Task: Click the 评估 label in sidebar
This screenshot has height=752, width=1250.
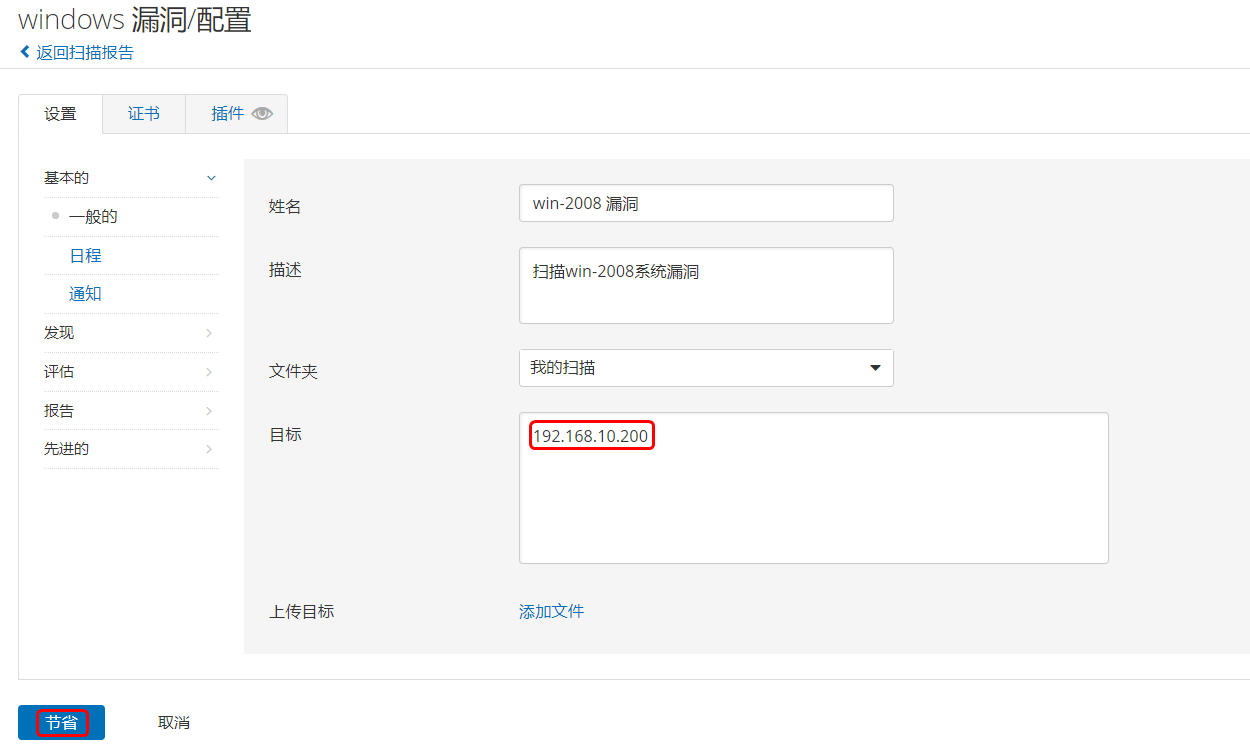Action: (59, 372)
